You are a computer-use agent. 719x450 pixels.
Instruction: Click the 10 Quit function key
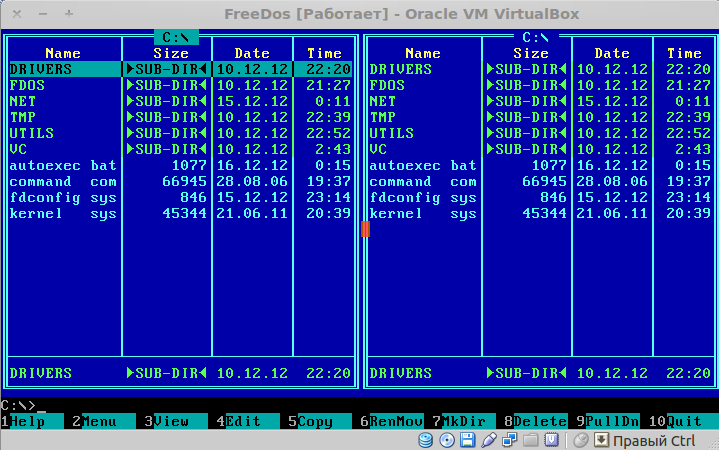click(x=683, y=421)
